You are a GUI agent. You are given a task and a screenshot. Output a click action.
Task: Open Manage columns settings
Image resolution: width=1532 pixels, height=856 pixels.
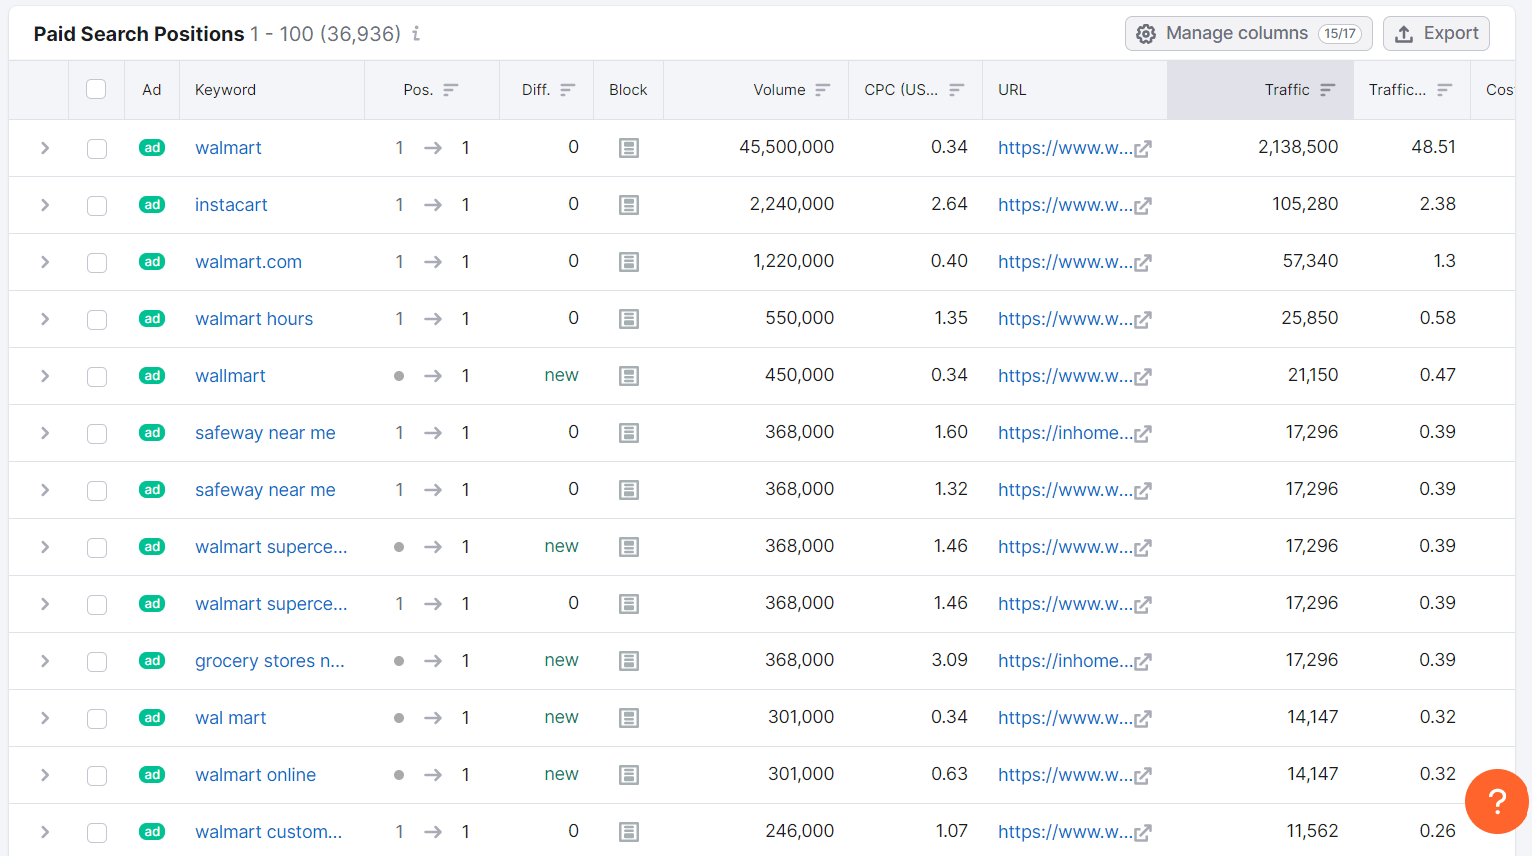(1249, 33)
